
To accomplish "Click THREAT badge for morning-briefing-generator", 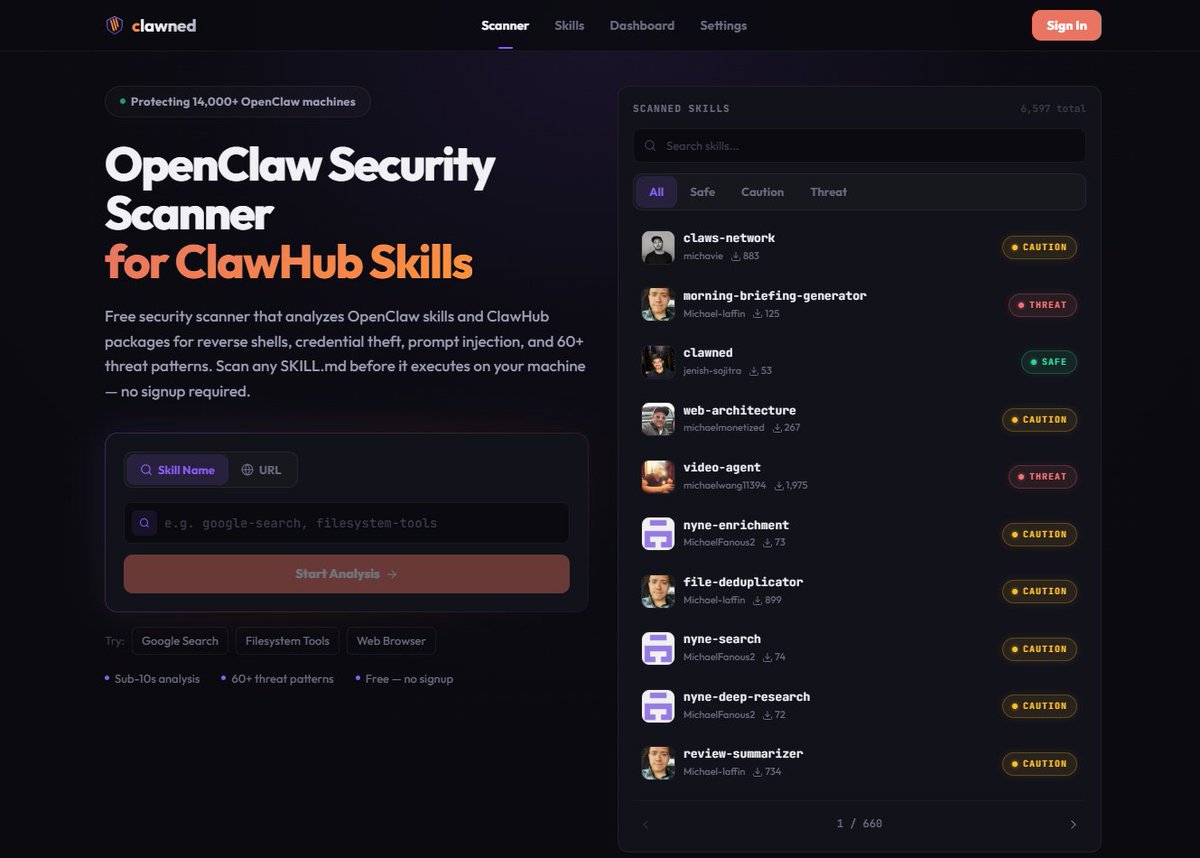I will (1042, 305).
